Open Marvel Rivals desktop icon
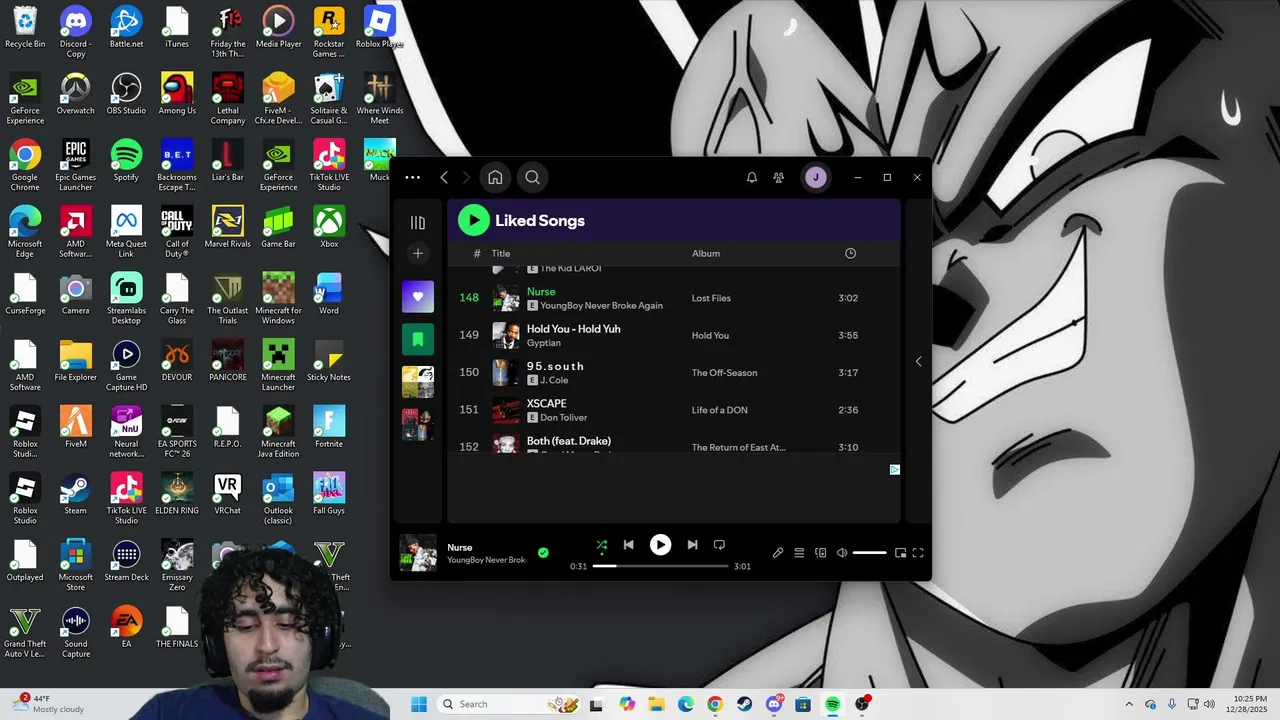 pyautogui.click(x=227, y=227)
